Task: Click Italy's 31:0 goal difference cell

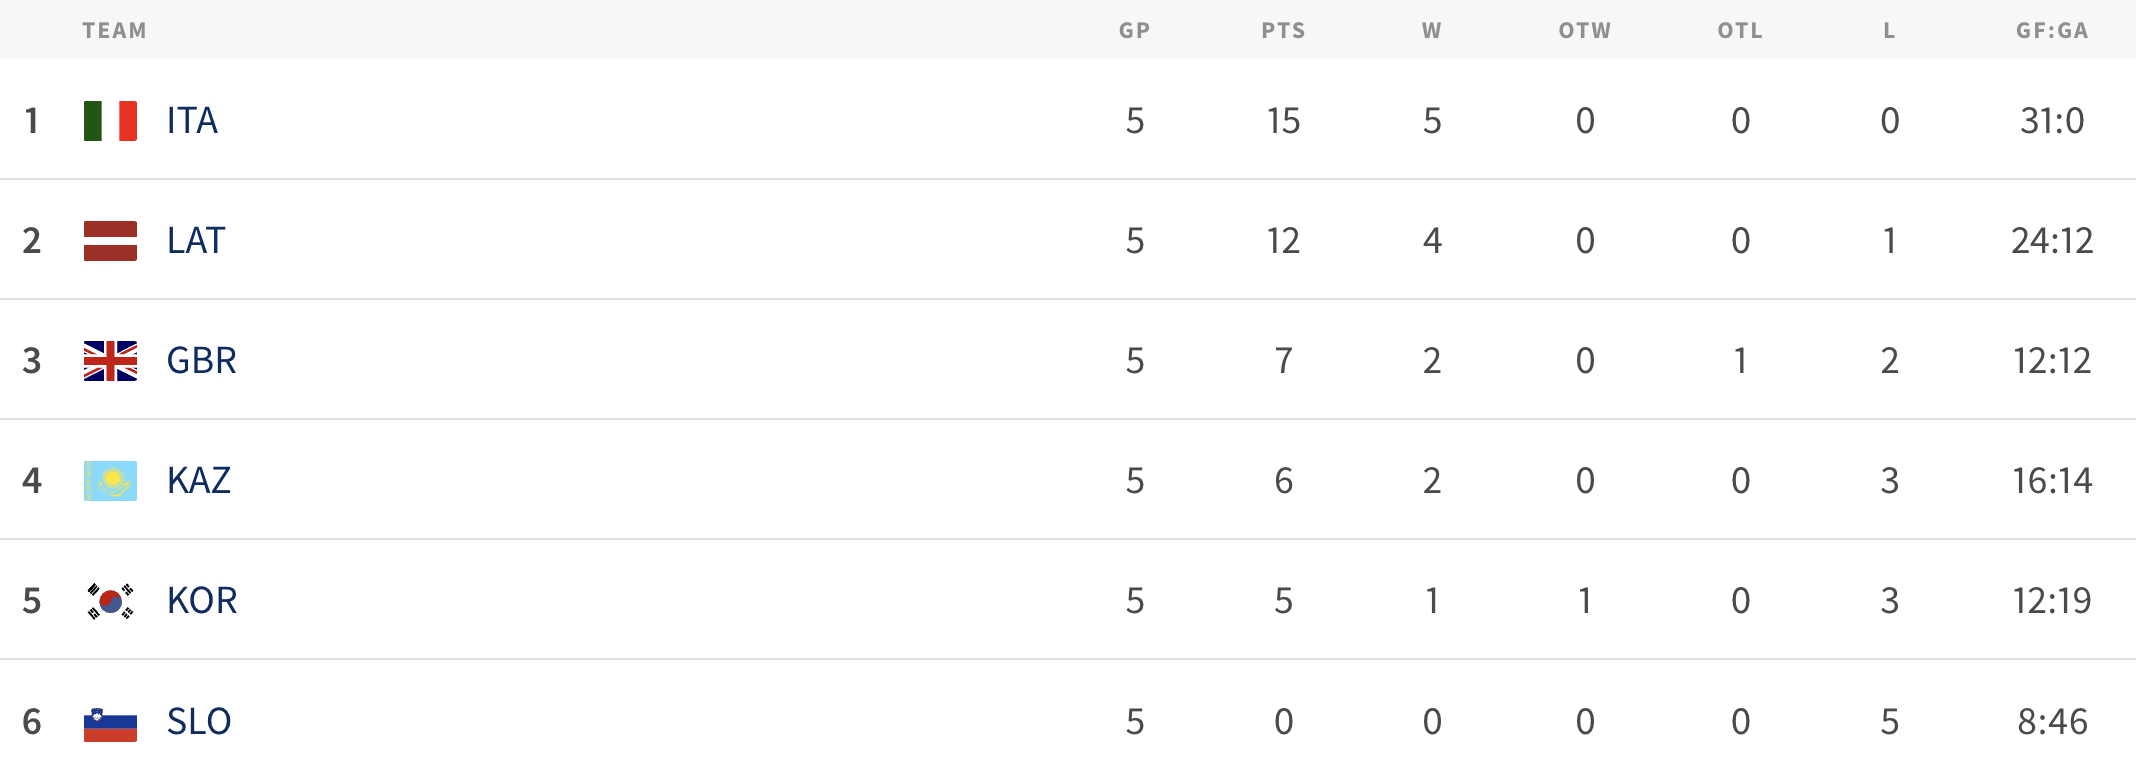Action: click(x=2052, y=121)
